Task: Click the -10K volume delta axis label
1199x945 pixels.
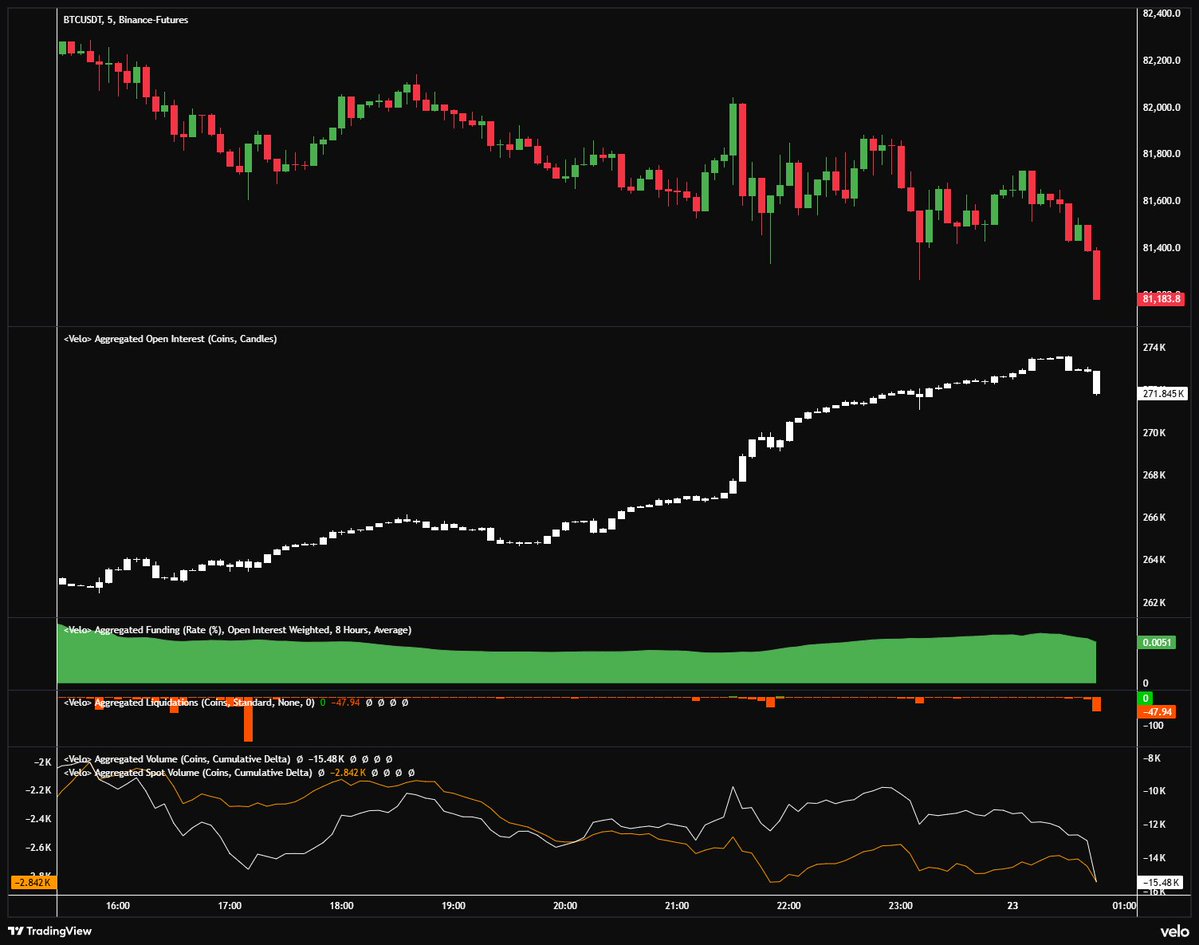Action: (1154, 791)
